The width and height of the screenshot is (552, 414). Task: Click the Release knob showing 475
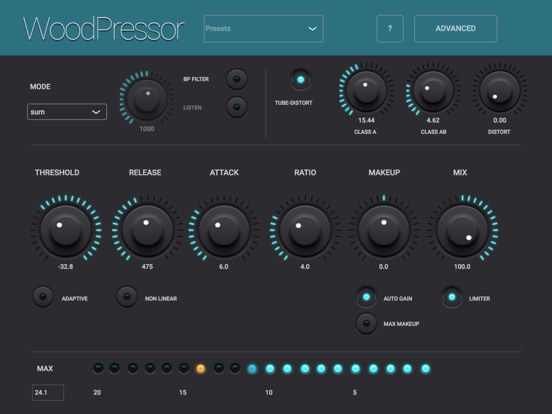147,231
